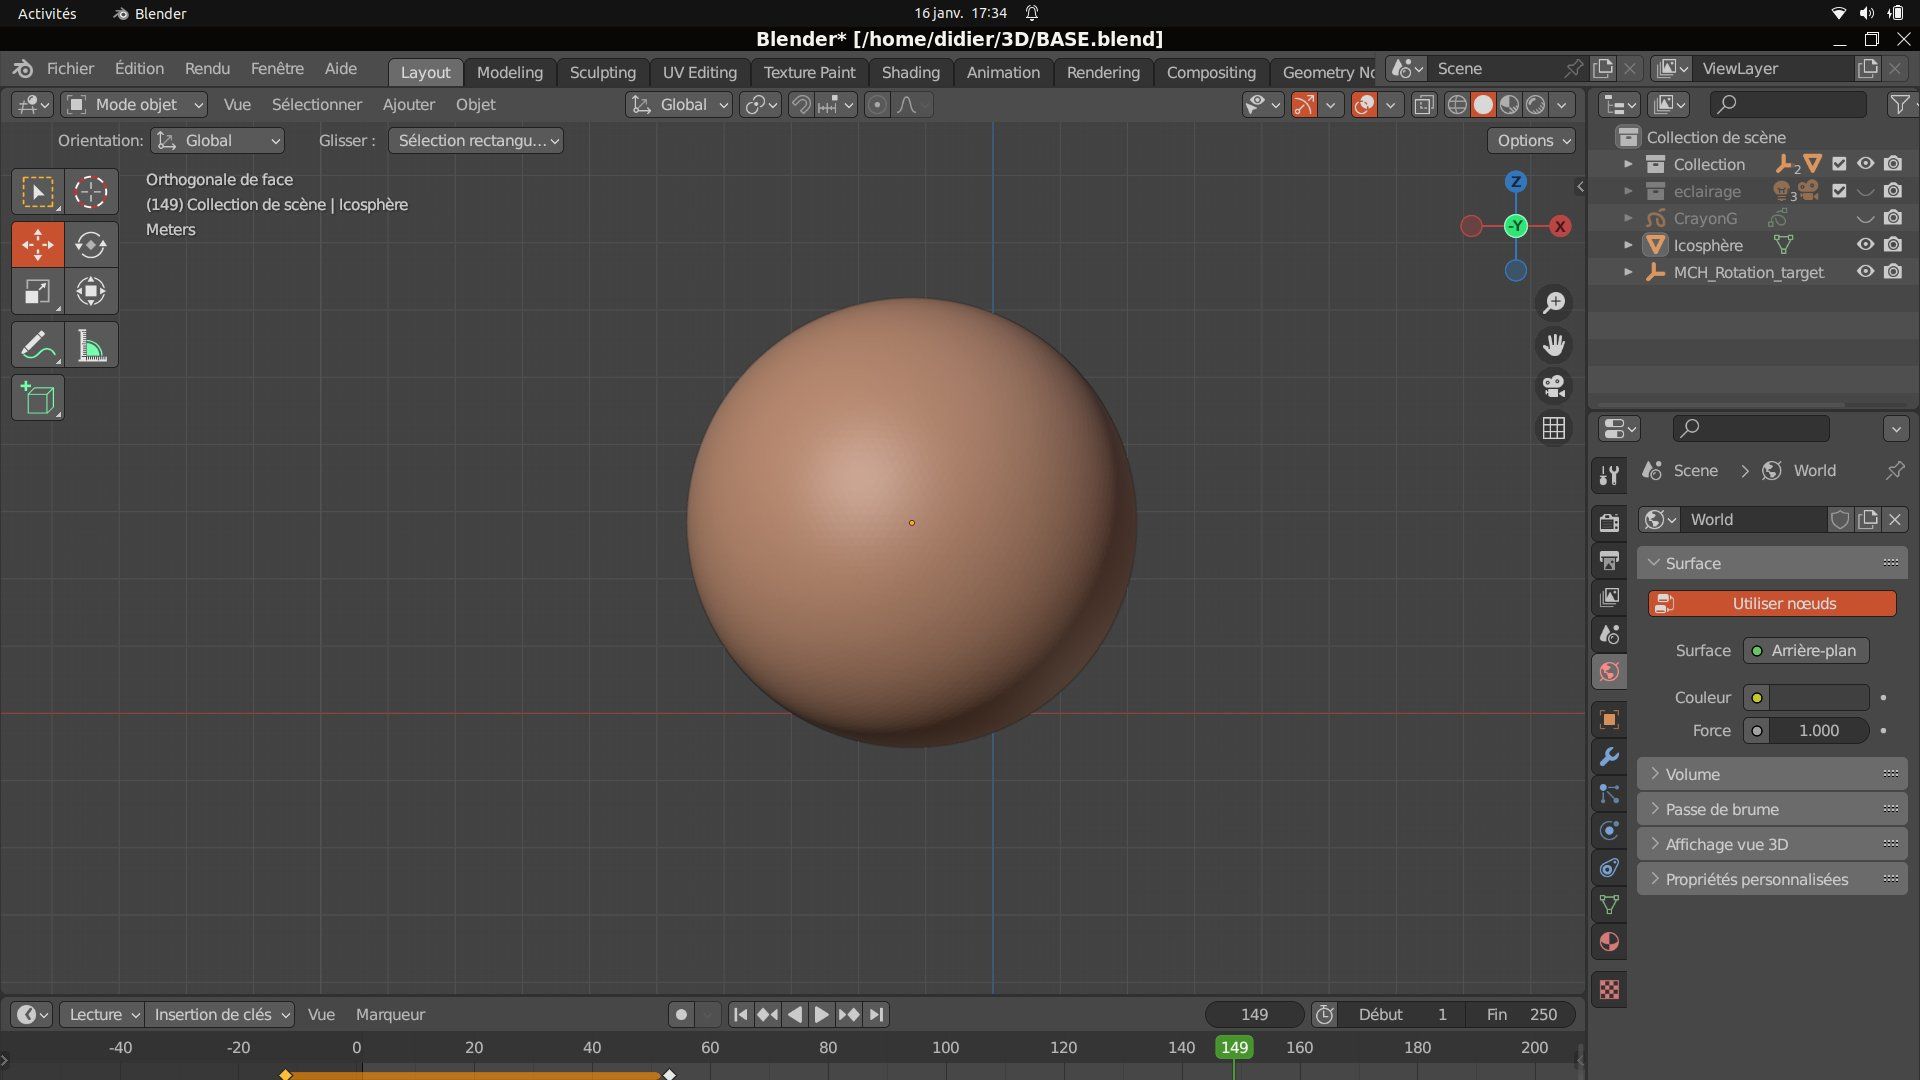
Task: Toggle camera view icon
Action: click(1554, 386)
